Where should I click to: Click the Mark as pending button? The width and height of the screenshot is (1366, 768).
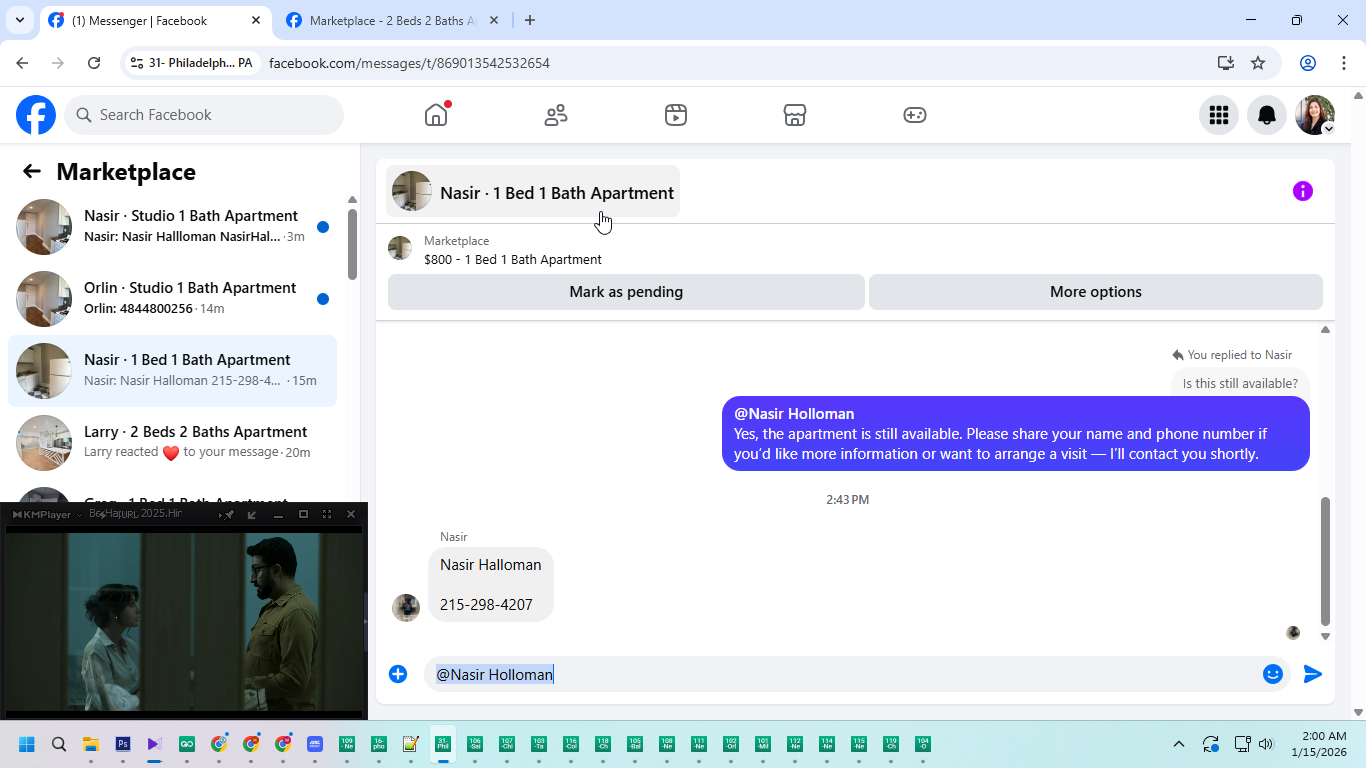click(626, 292)
